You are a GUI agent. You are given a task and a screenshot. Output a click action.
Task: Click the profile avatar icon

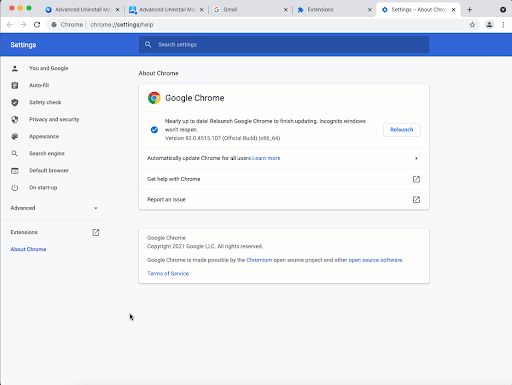[x=489, y=25]
